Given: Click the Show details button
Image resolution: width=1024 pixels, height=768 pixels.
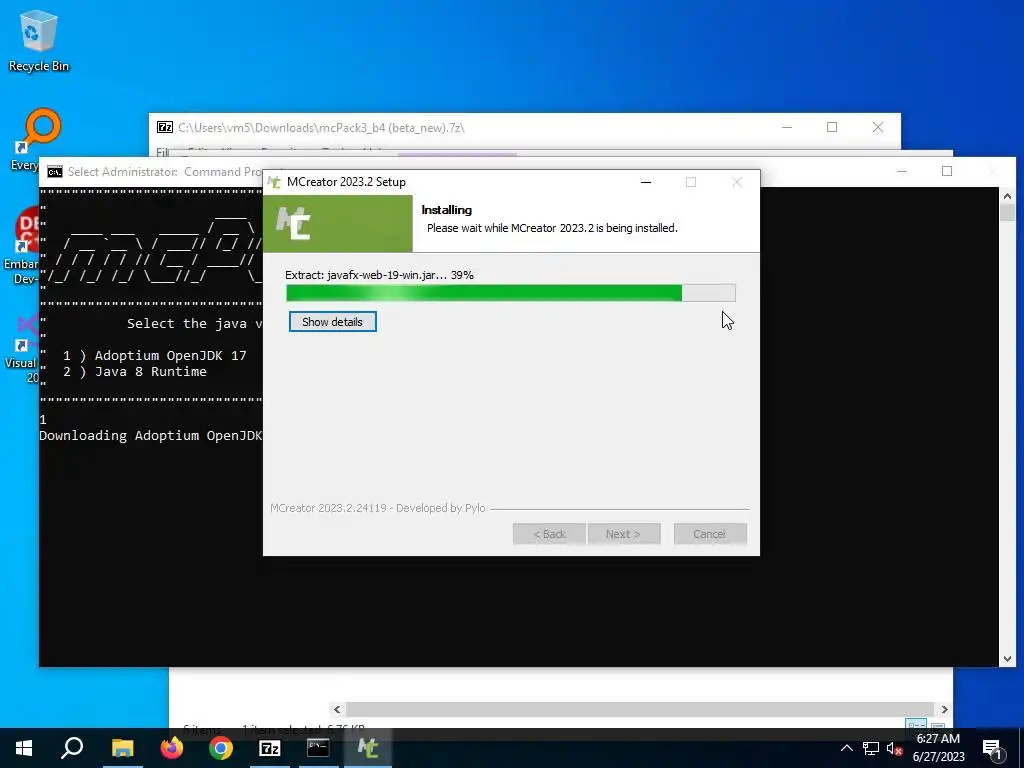Looking at the screenshot, I should pyautogui.click(x=332, y=322).
